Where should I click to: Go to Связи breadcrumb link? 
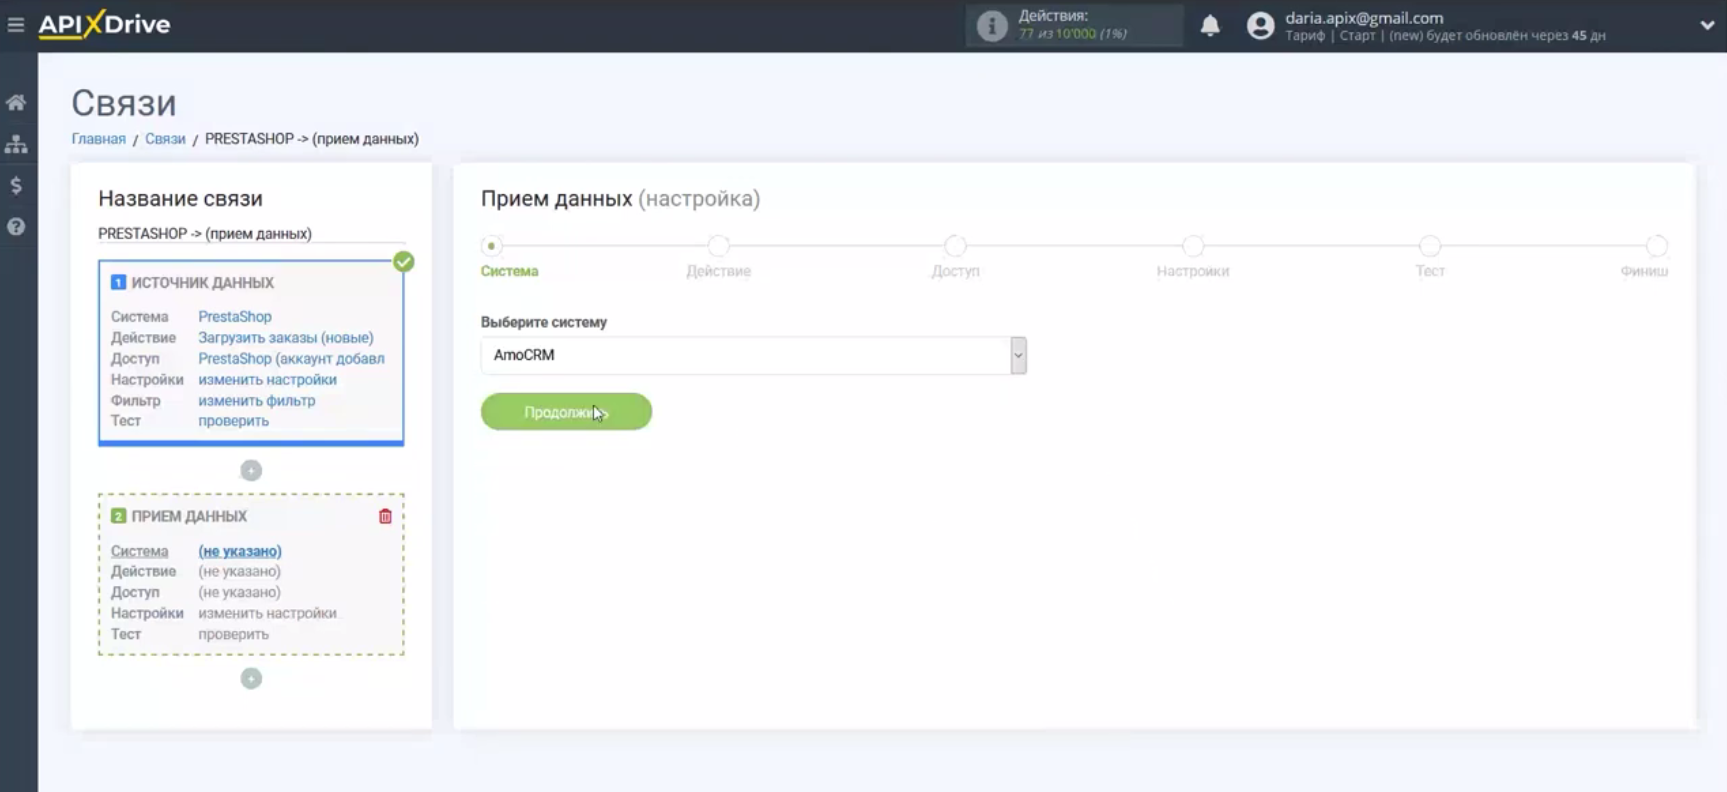coord(165,139)
